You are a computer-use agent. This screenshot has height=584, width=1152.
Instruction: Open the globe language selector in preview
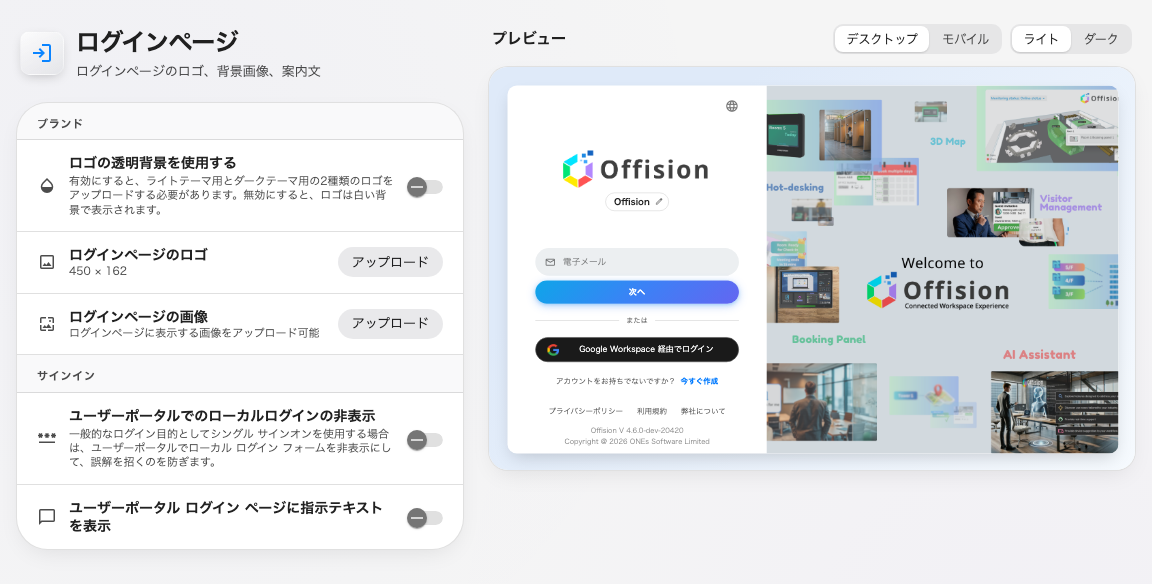click(732, 107)
